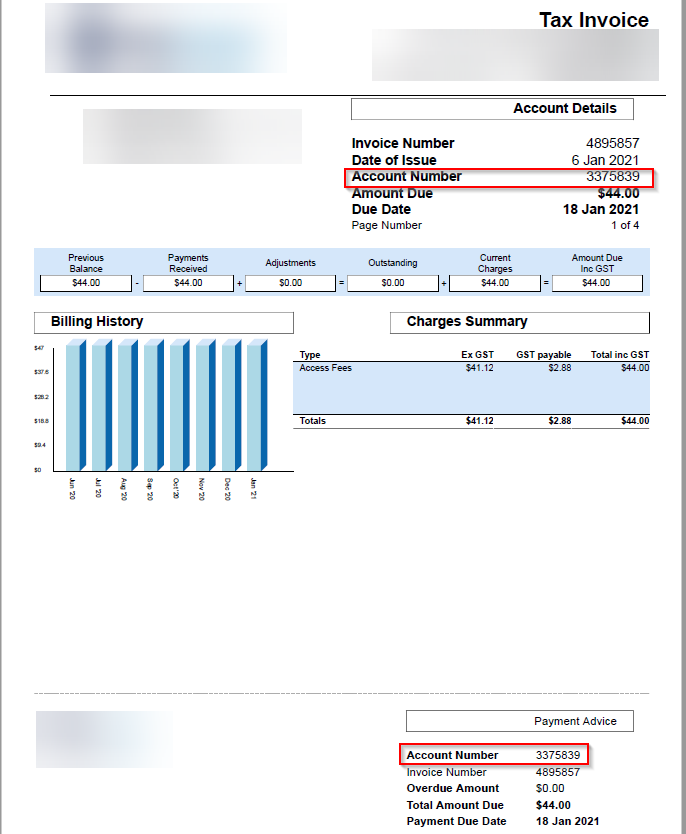Screen dimensions: 686x834
Task: Click highlighted Account Number in Account Details
Action: click(x=499, y=177)
